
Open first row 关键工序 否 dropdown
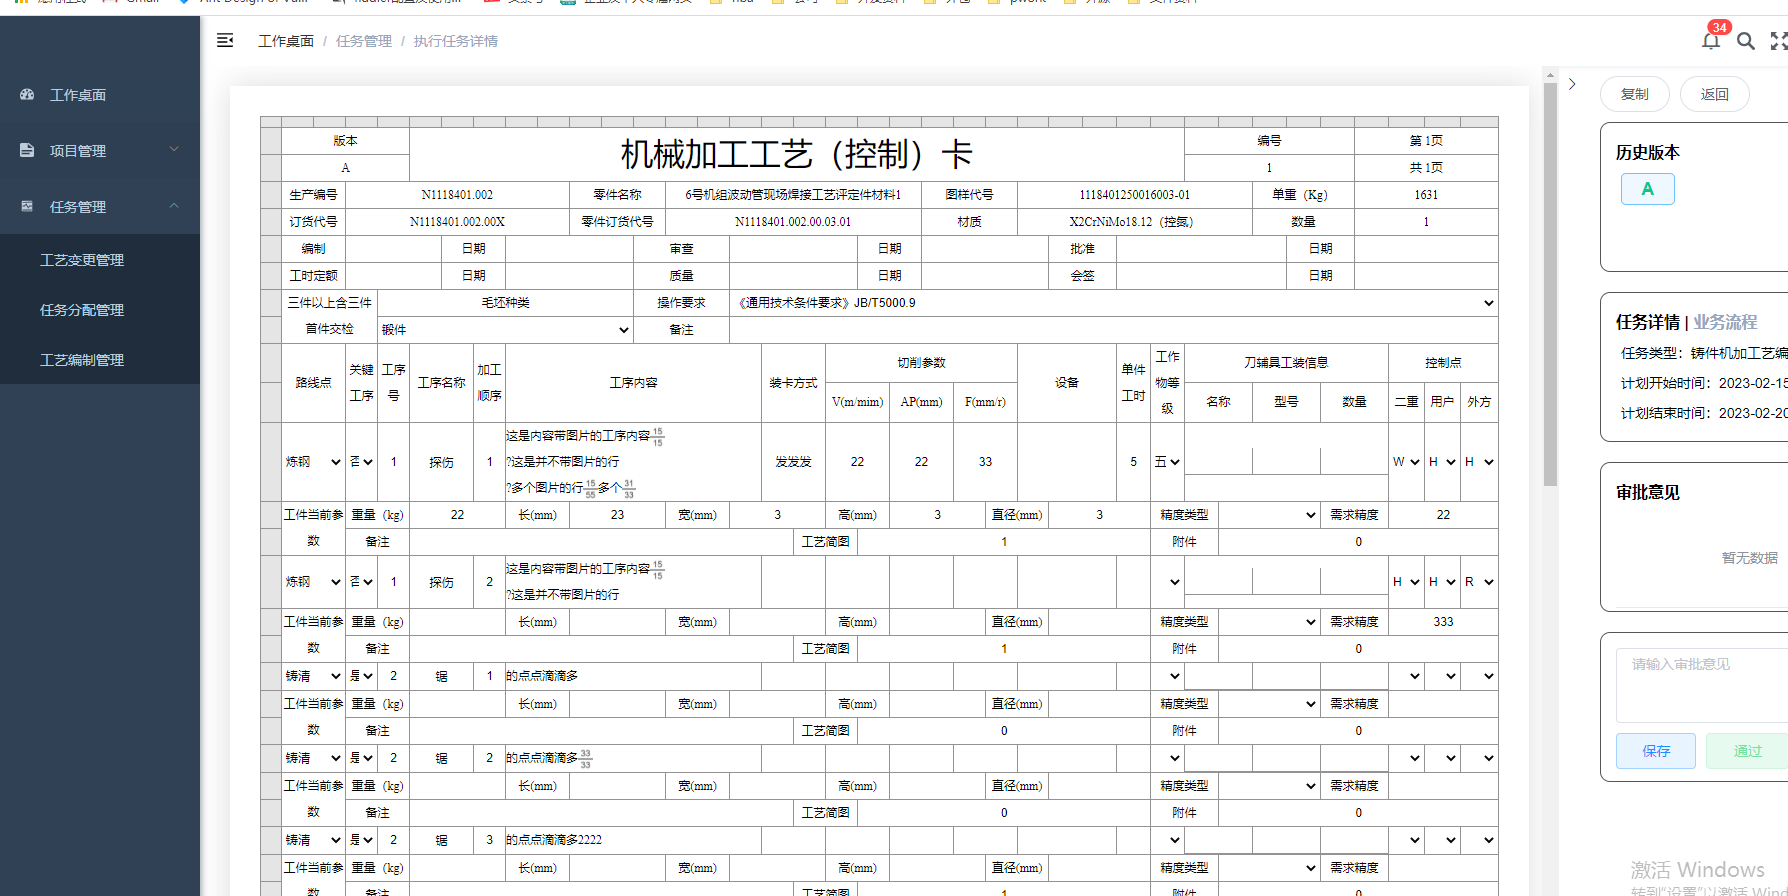(x=361, y=462)
